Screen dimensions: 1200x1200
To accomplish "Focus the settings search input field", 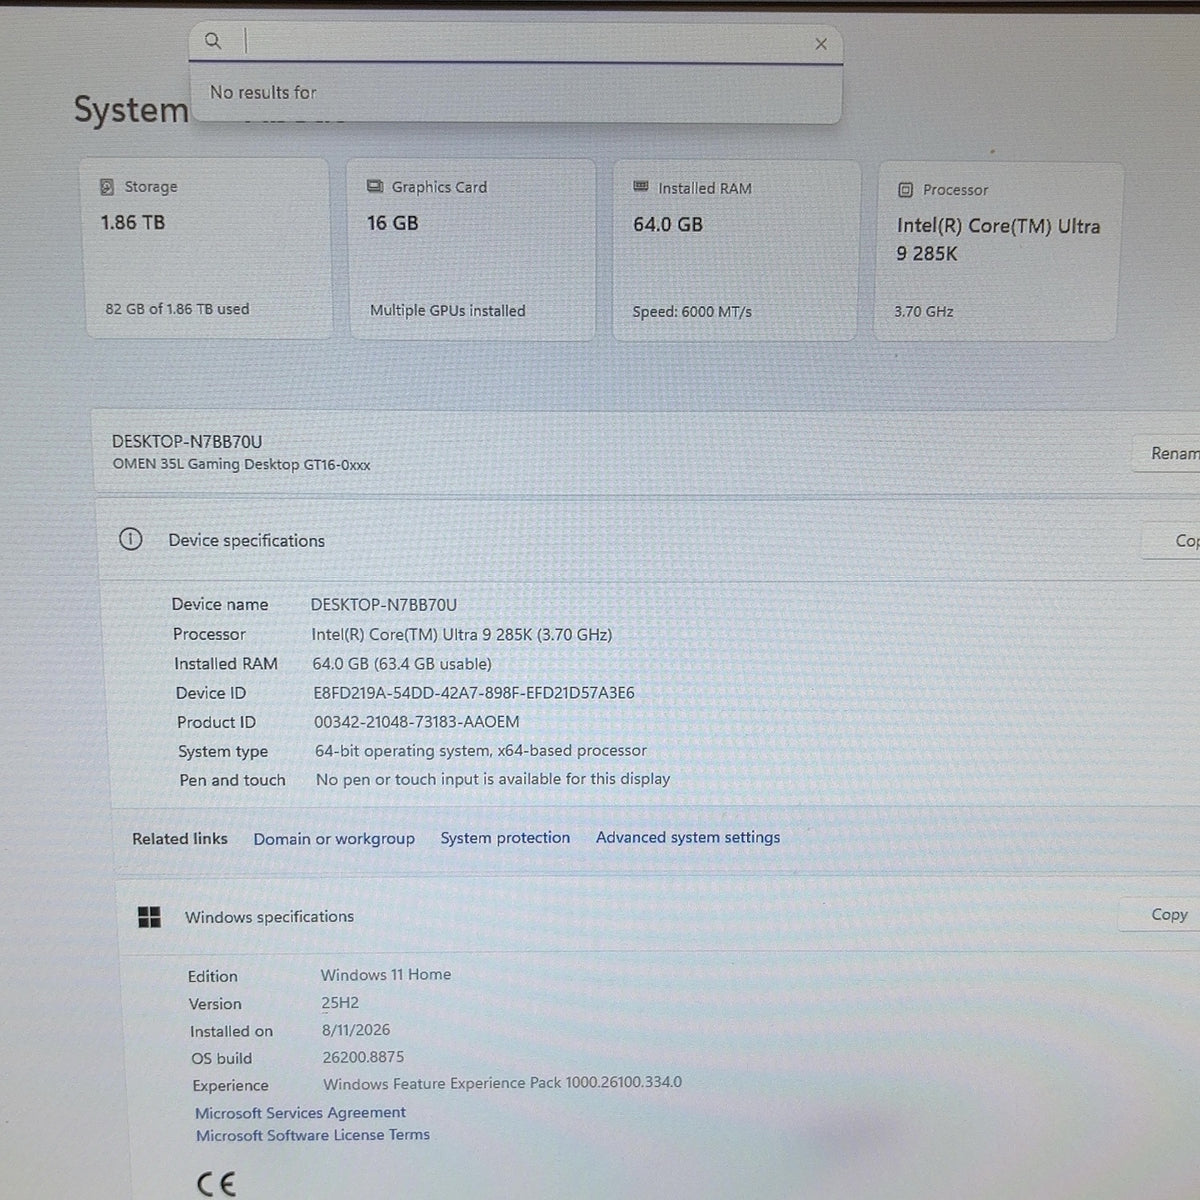I will click(x=516, y=43).
